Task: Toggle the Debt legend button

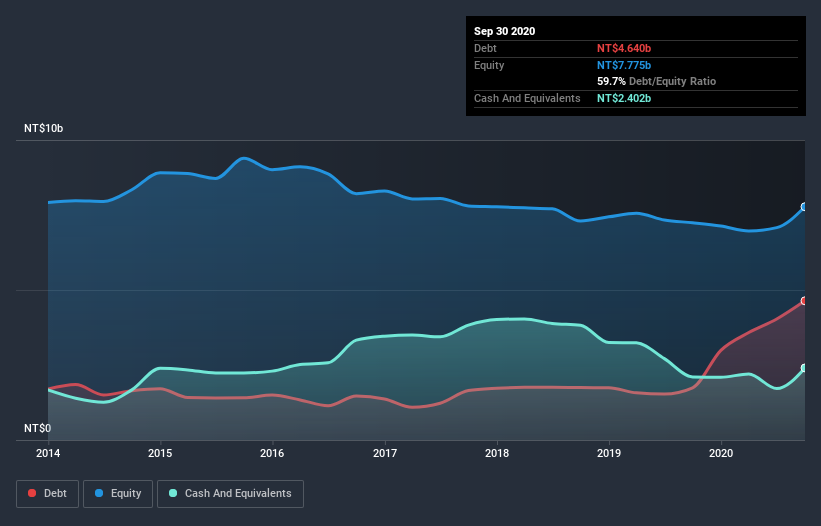Action: (48, 494)
